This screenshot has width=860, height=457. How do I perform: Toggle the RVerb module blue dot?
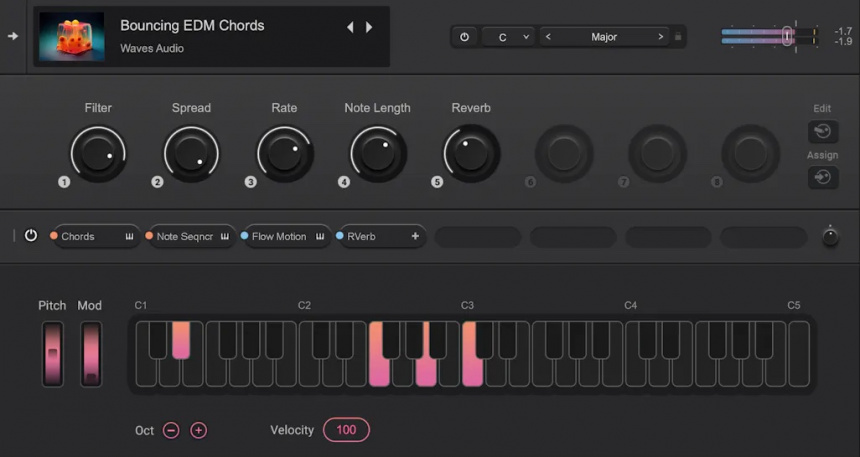[x=340, y=236]
